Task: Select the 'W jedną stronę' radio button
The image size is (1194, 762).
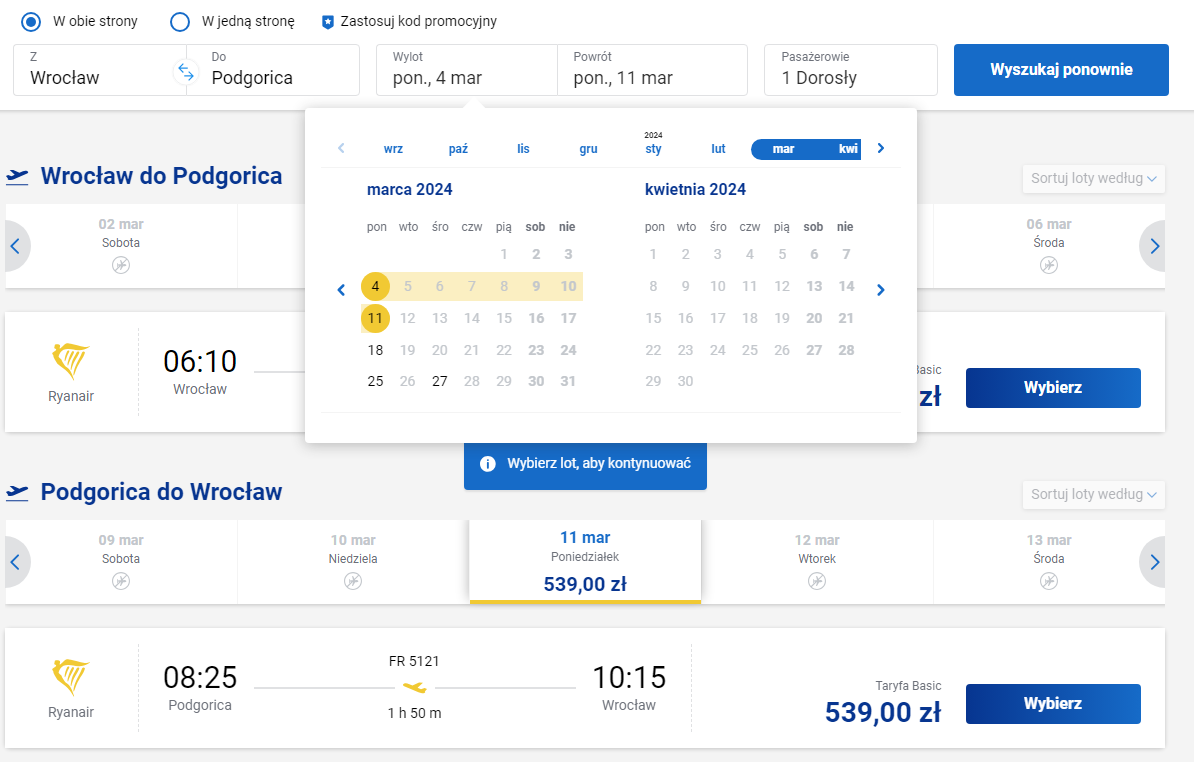Action: click(180, 22)
